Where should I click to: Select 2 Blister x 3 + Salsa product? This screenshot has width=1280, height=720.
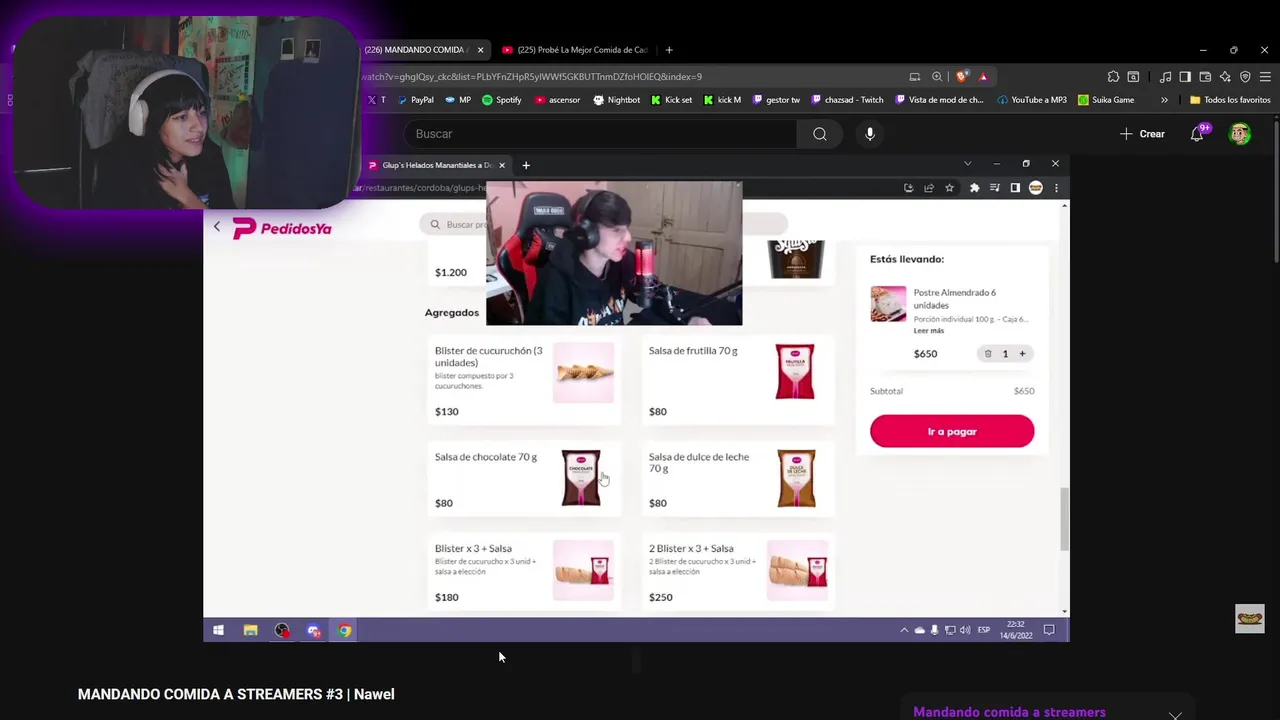coord(738,571)
